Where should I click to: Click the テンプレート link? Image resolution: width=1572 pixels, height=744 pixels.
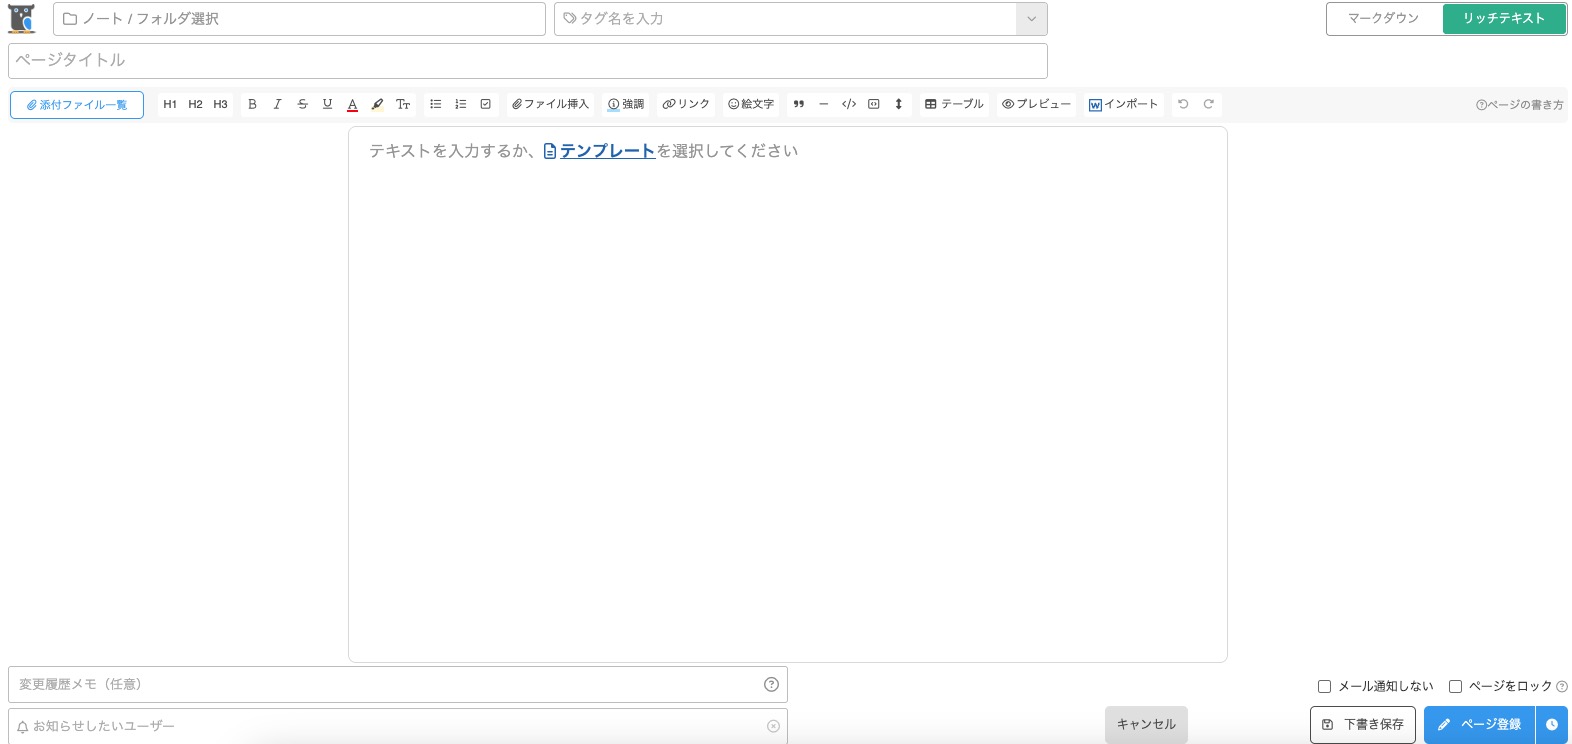tap(606, 151)
